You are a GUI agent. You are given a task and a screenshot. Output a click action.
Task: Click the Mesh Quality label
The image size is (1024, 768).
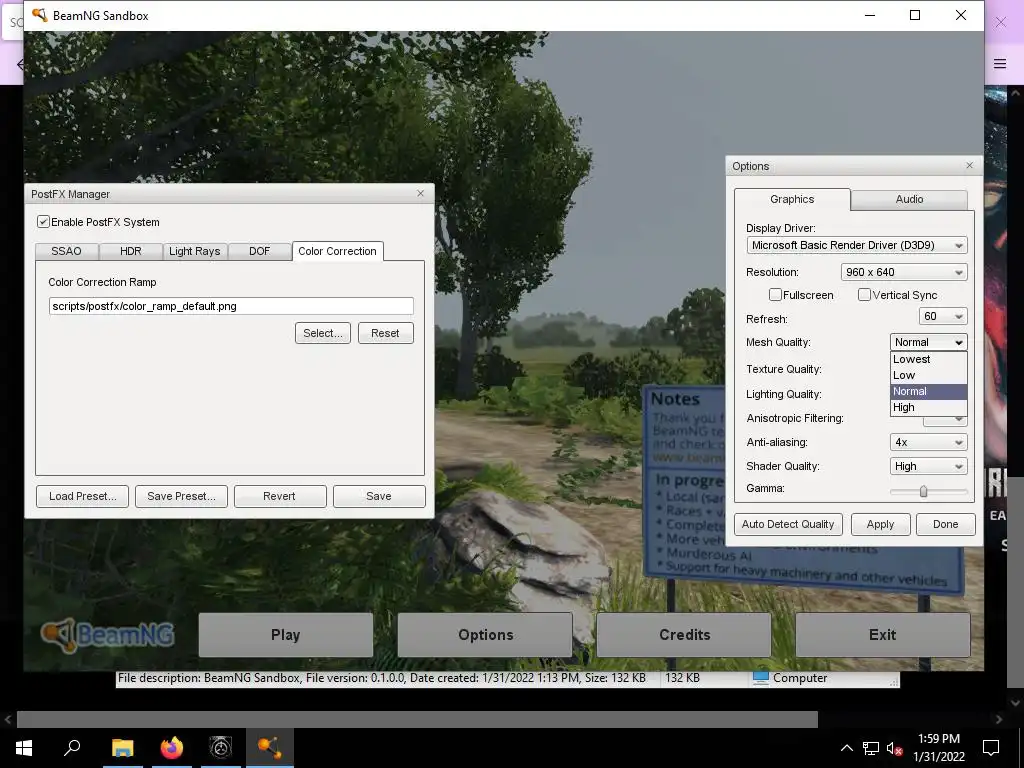[778, 342]
